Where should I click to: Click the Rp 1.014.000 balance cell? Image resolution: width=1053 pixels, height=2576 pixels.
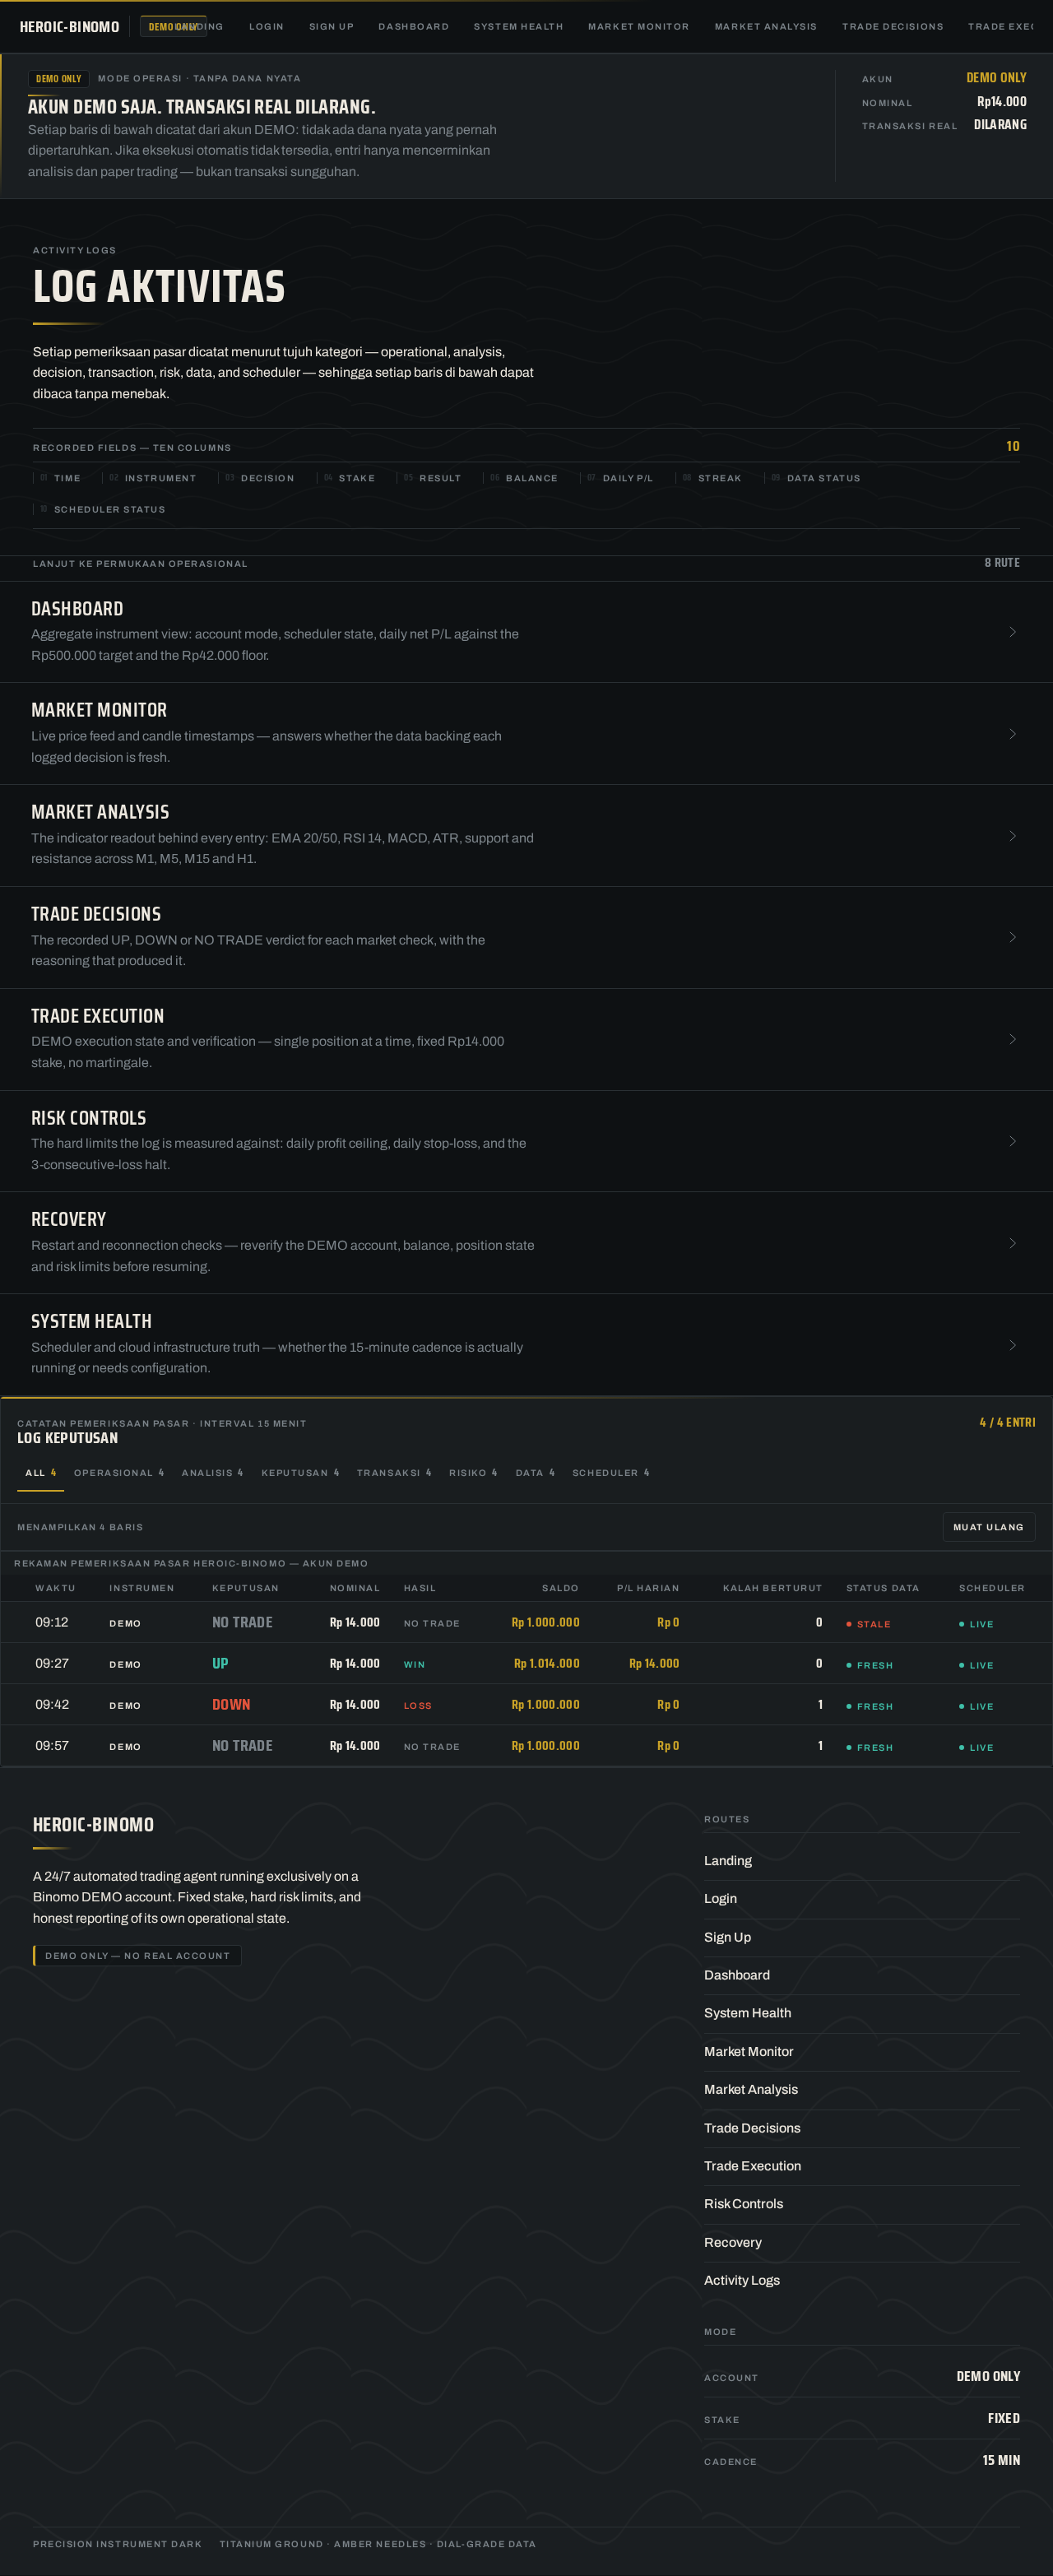[x=546, y=1663]
